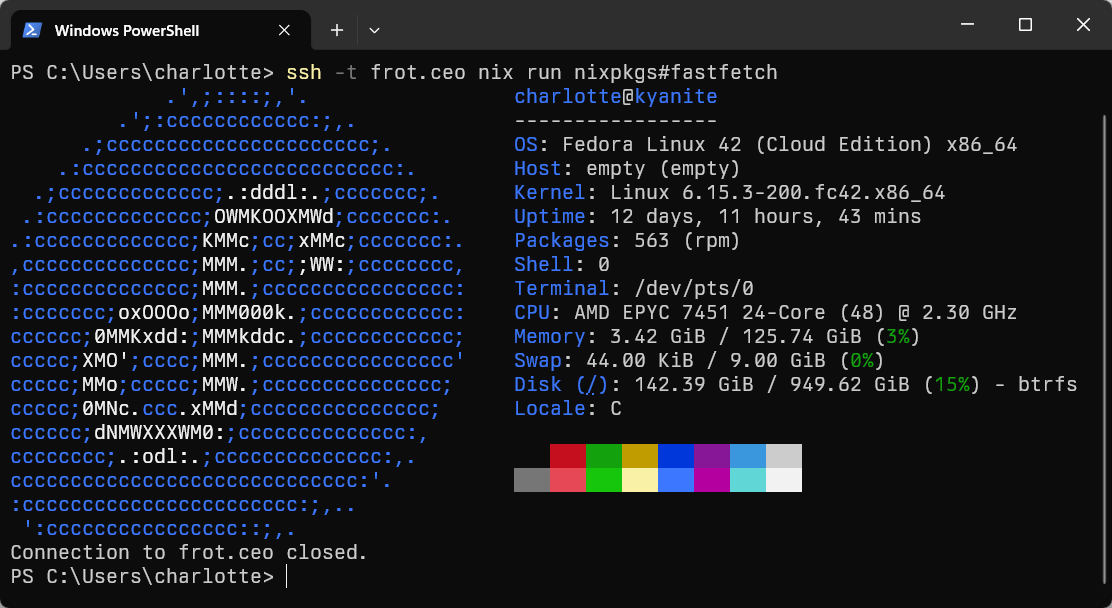This screenshot has width=1112, height=608.
Task: Click the Terminal: /dev/pts/0 line
Action: (x=634, y=289)
